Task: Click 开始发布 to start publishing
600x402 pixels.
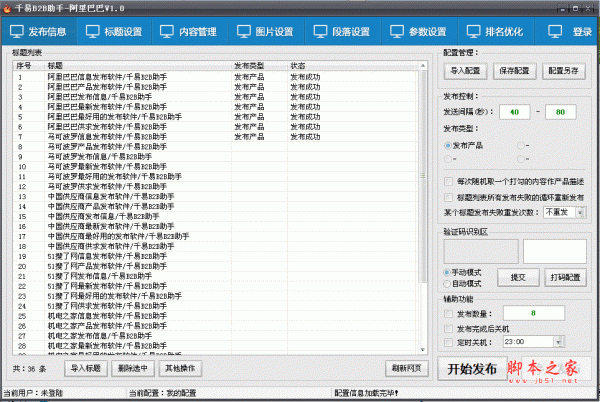Action: (472, 369)
